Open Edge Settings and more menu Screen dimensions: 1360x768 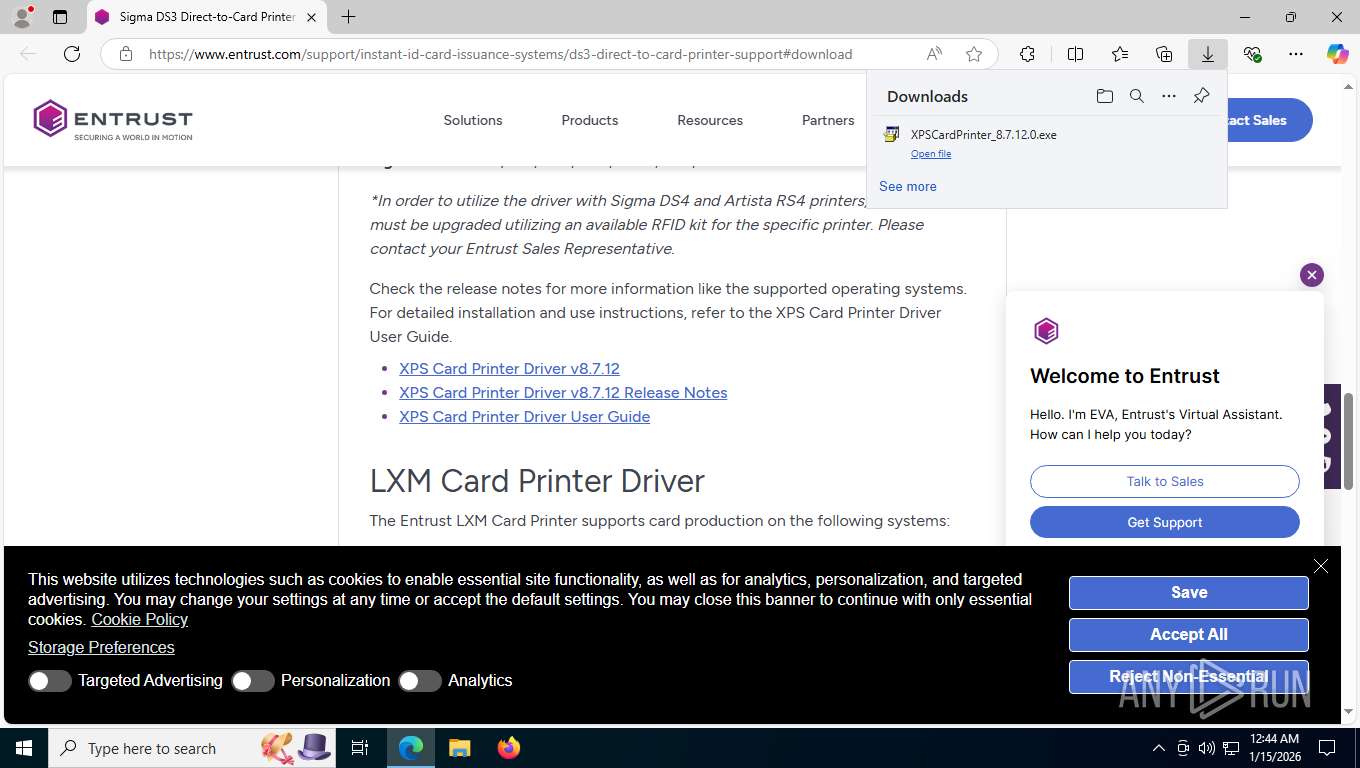click(x=1296, y=54)
